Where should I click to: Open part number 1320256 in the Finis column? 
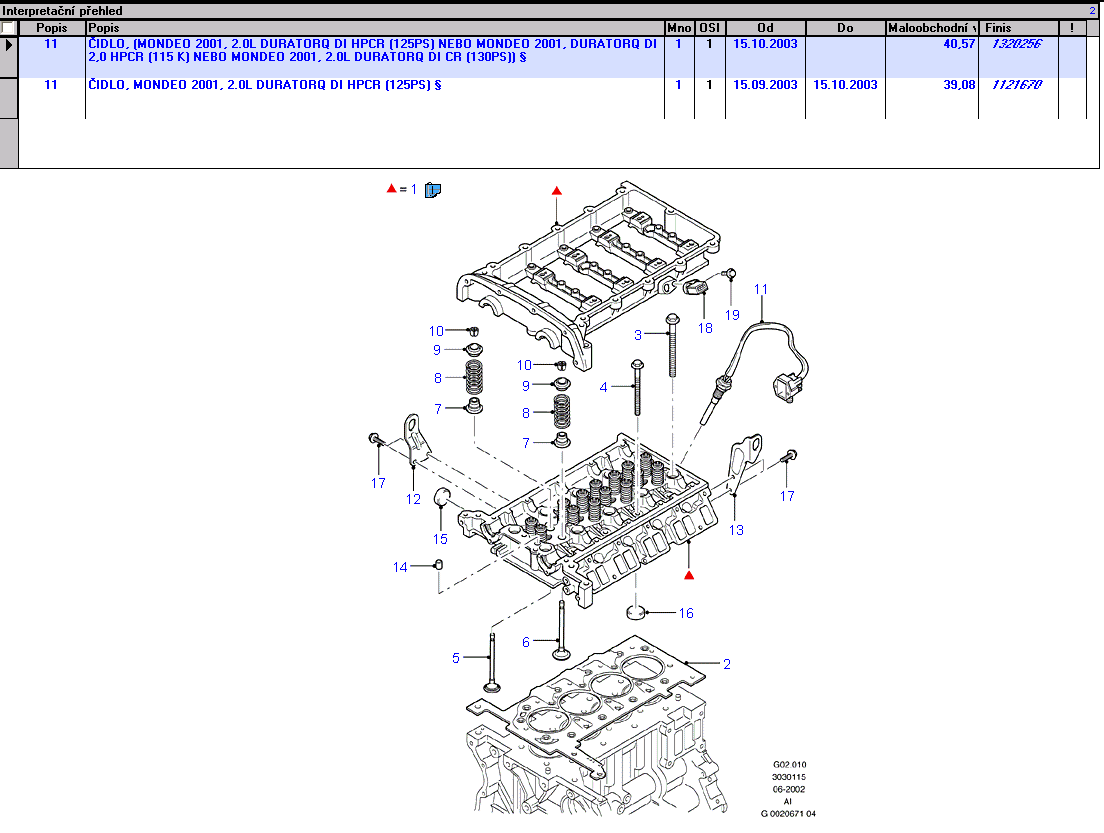[1016, 45]
